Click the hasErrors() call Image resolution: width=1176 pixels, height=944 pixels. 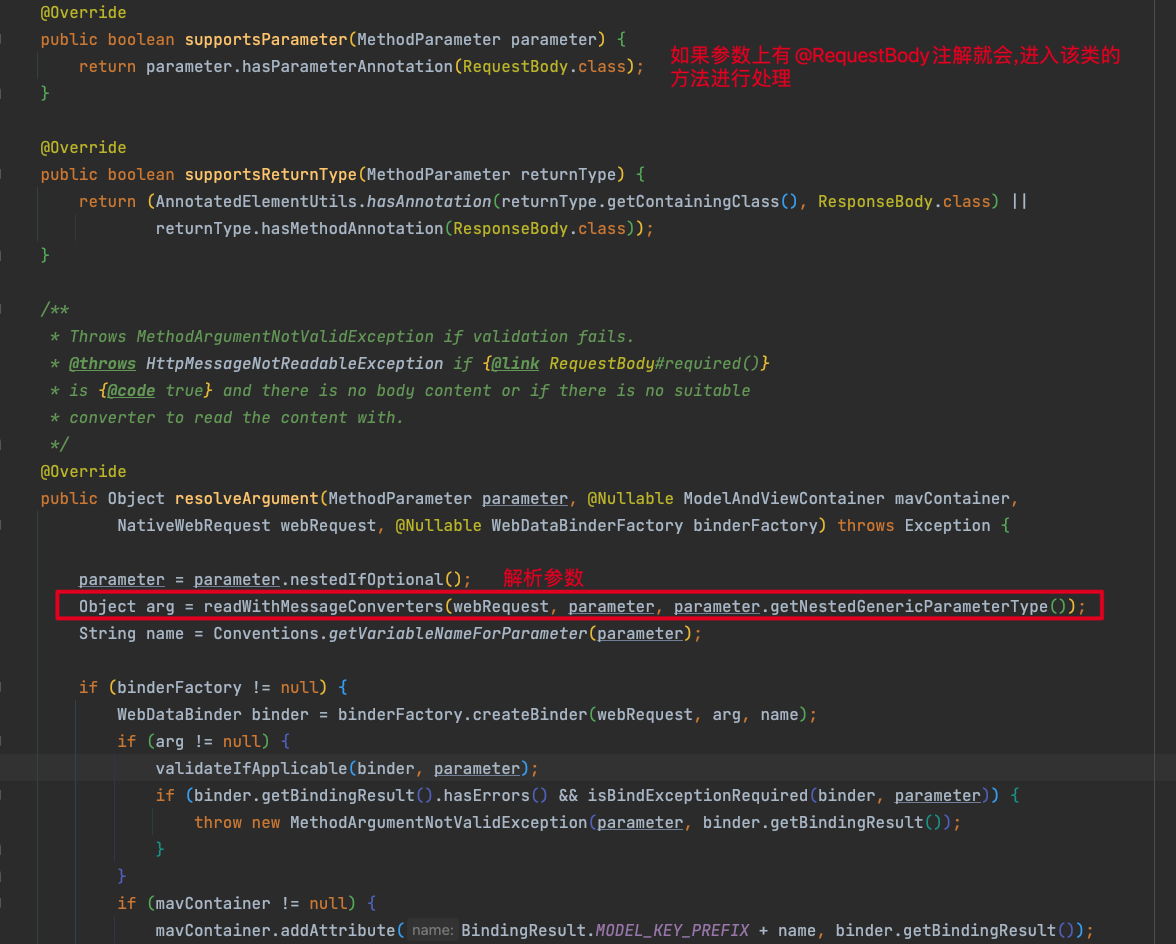point(496,796)
